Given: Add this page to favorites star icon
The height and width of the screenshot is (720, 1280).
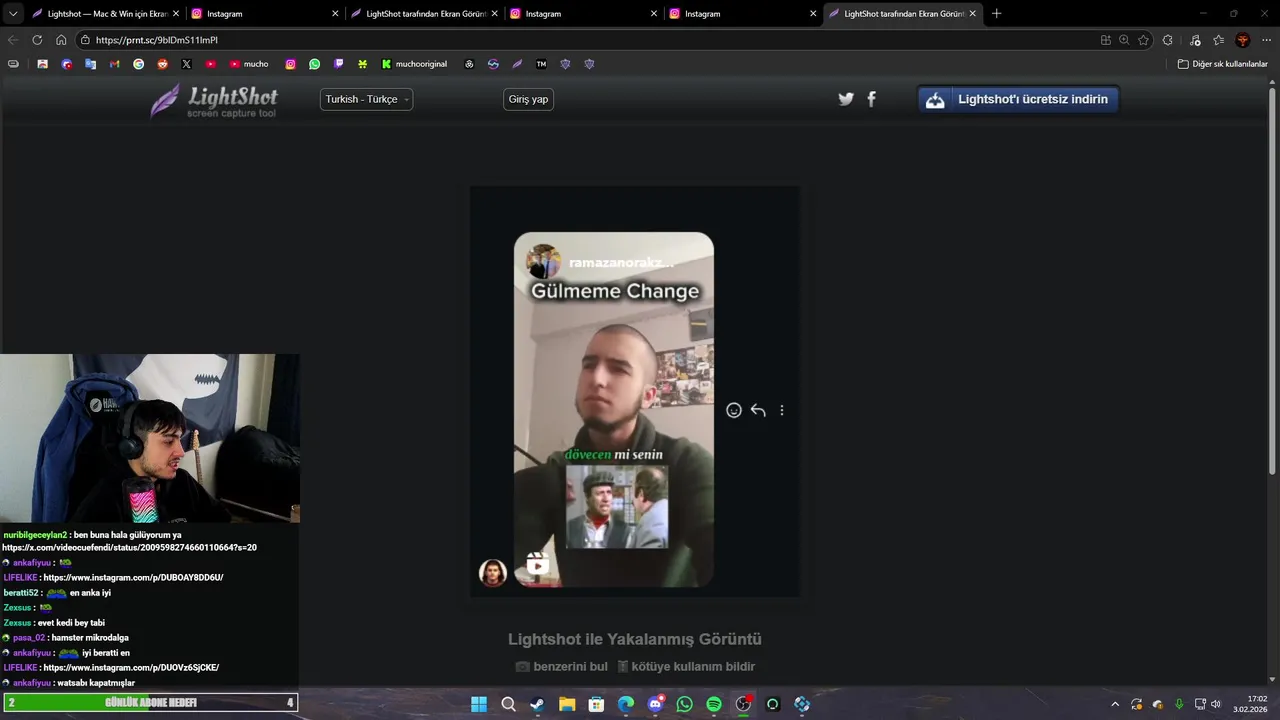Looking at the screenshot, I should (x=1144, y=40).
